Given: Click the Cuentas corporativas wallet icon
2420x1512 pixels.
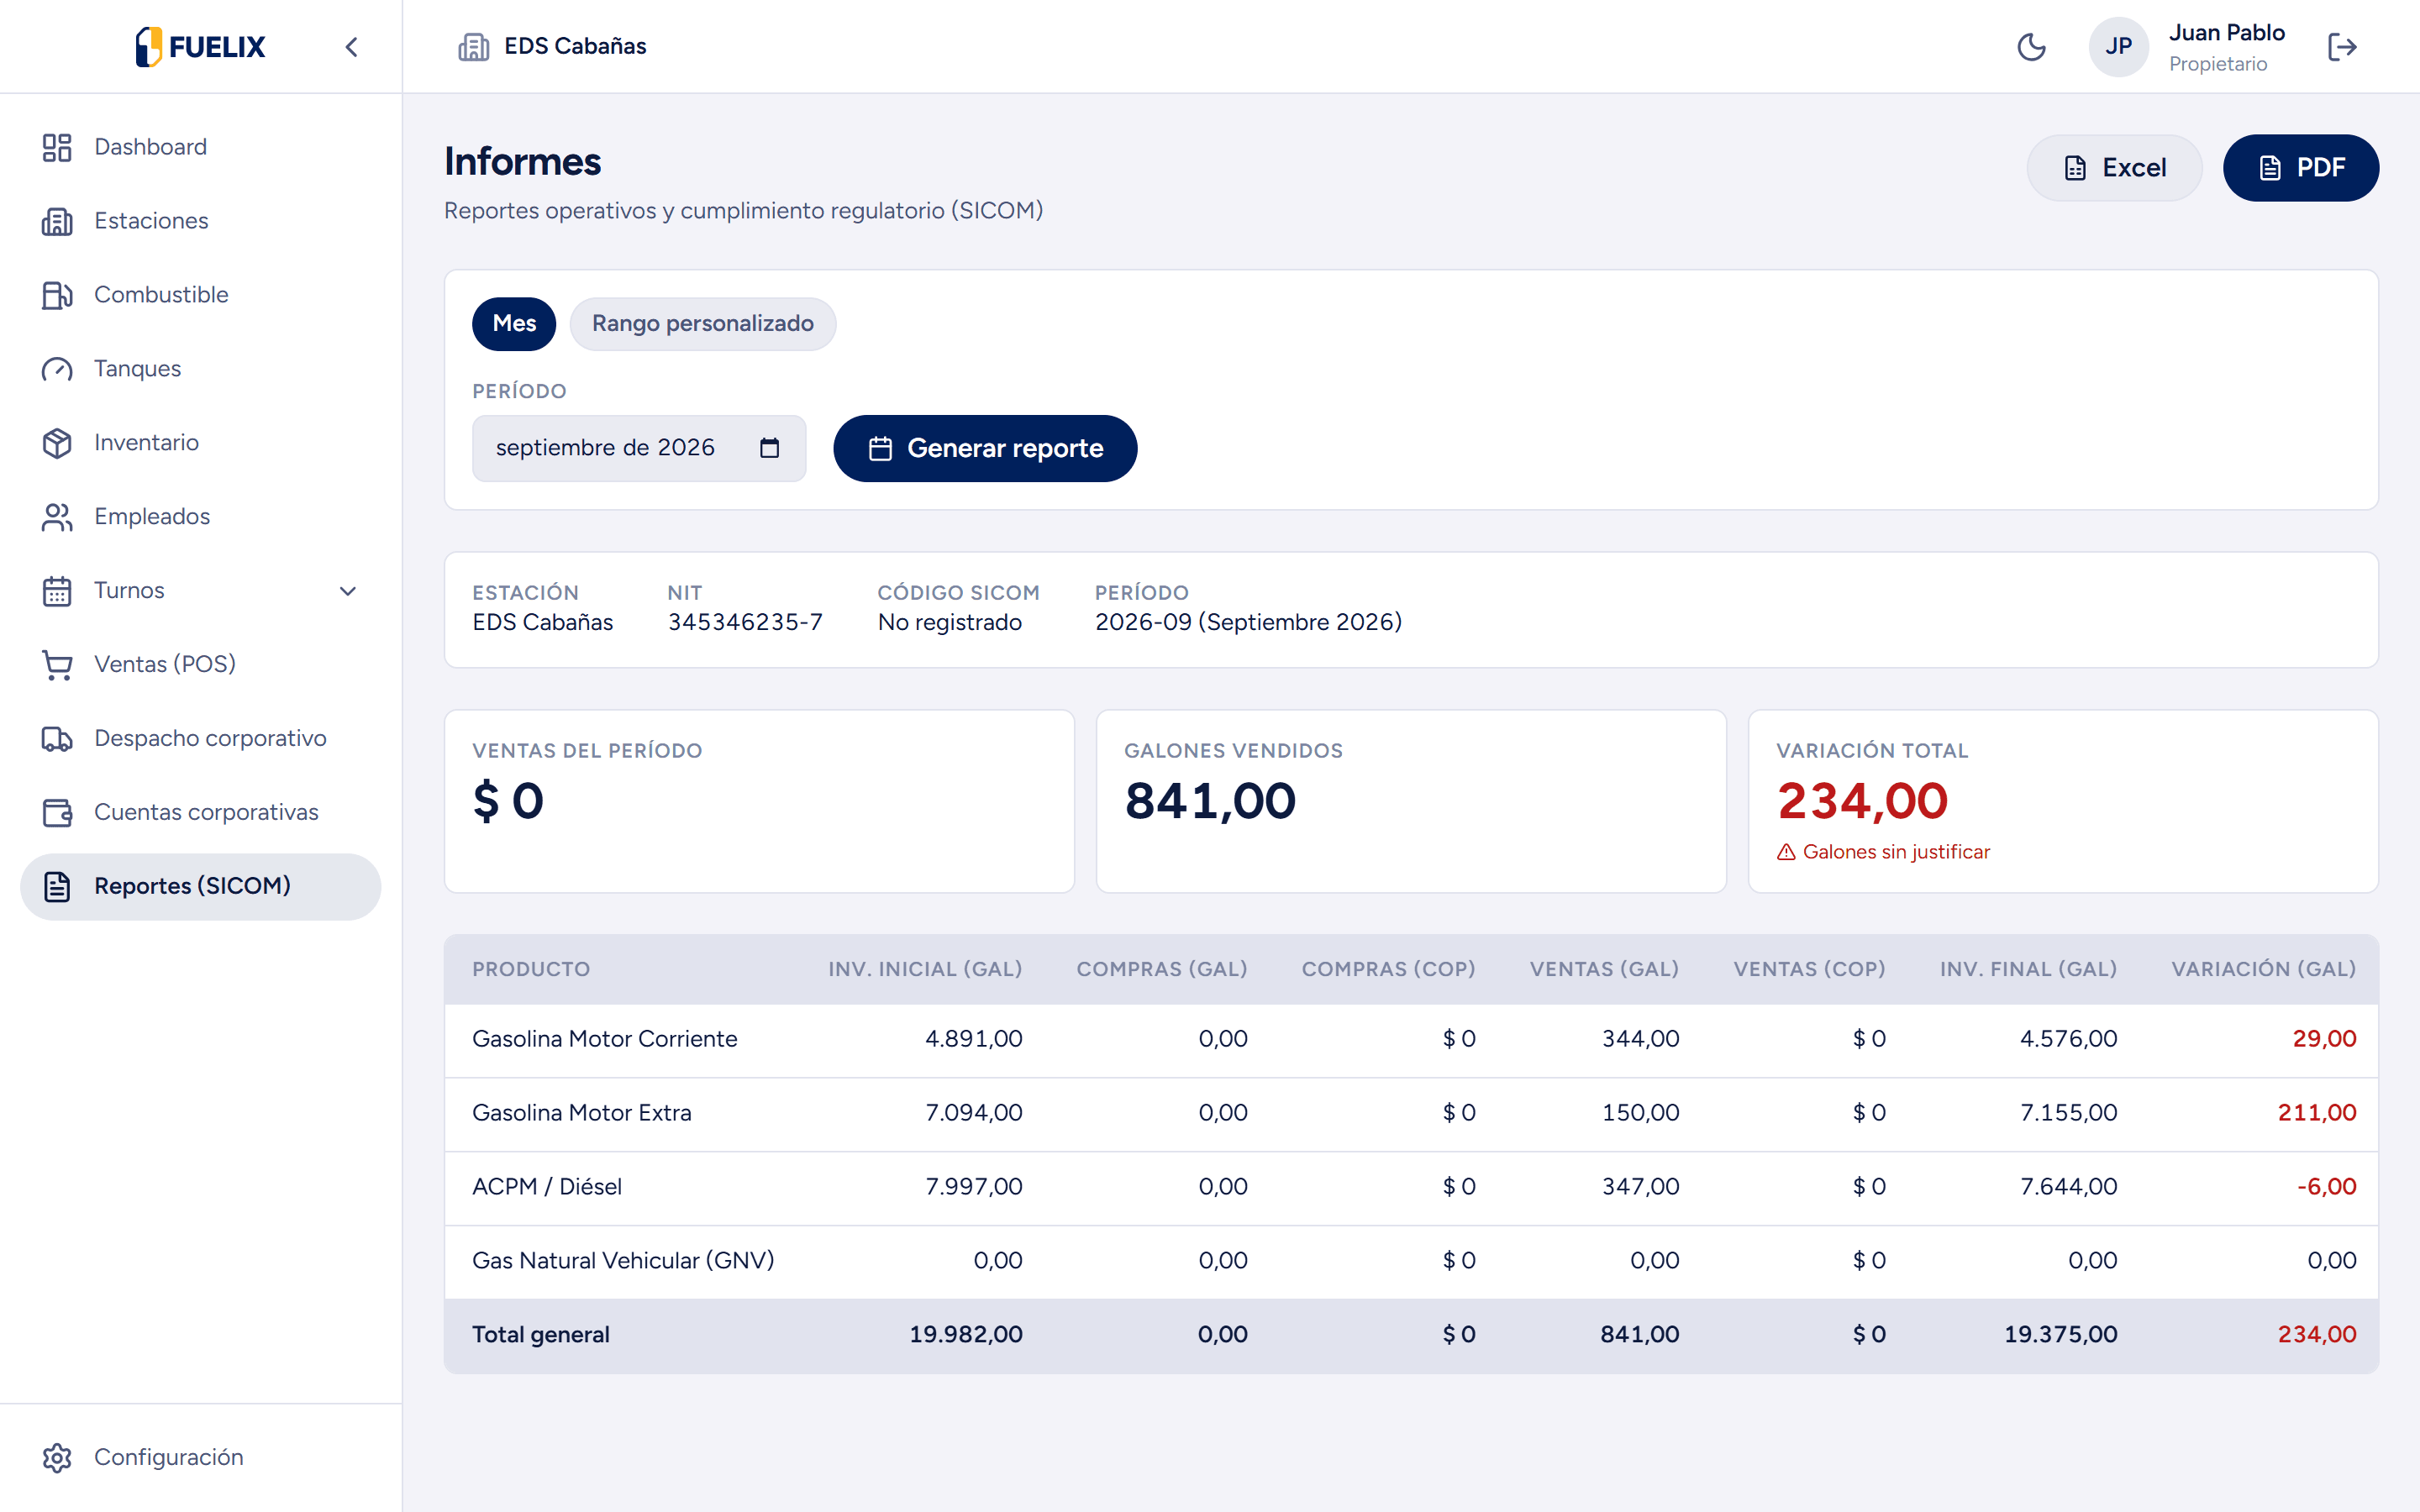Looking at the screenshot, I should point(57,812).
